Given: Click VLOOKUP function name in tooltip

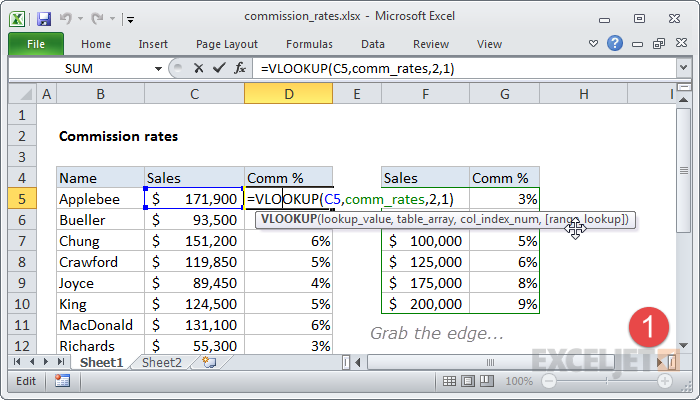Looking at the screenshot, I should coord(289,219).
